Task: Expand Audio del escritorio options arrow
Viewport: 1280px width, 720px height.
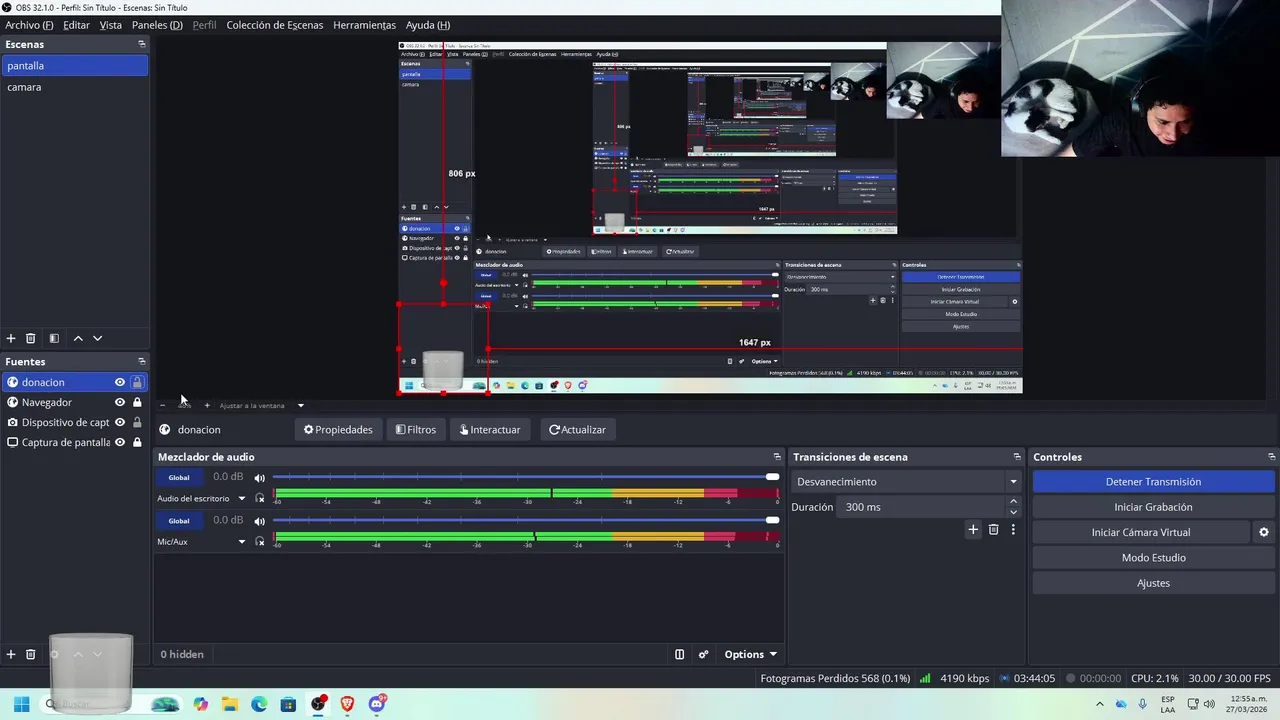Action: (x=241, y=498)
